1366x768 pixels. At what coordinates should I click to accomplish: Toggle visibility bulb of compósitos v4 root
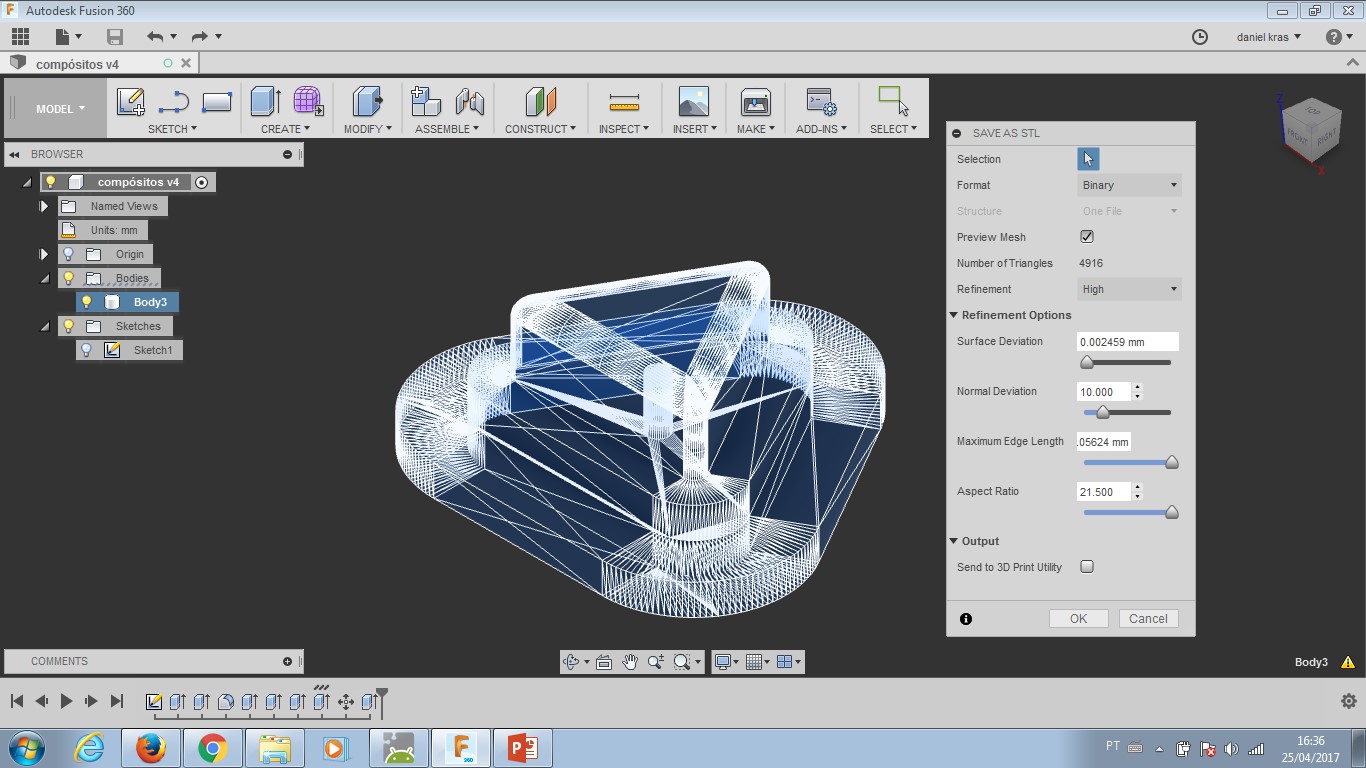pyautogui.click(x=51, y=182)
